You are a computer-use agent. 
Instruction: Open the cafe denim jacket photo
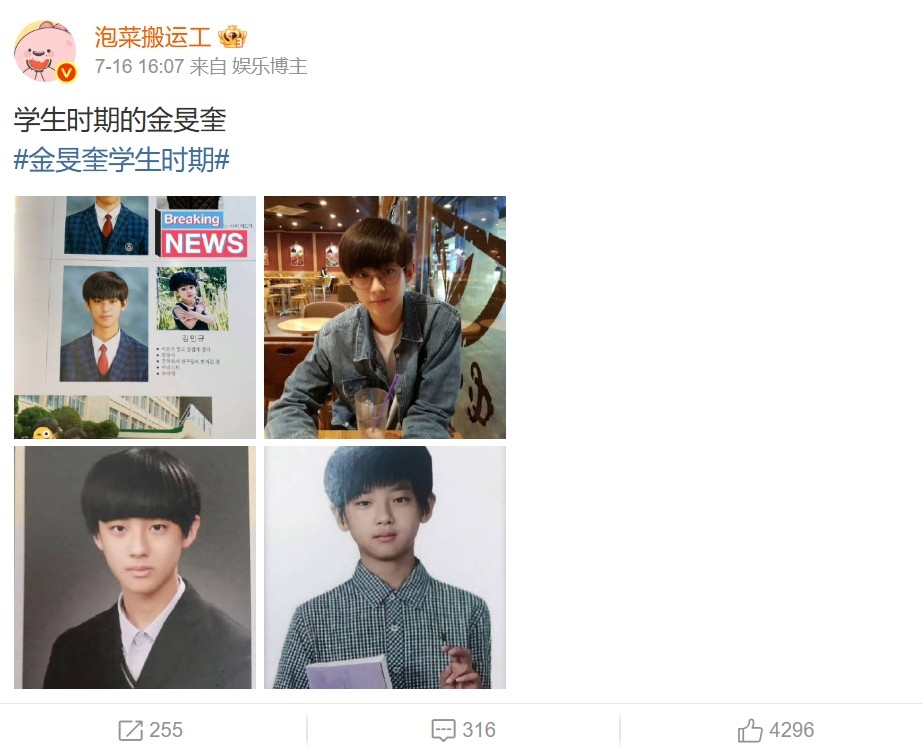click(385, 317)
